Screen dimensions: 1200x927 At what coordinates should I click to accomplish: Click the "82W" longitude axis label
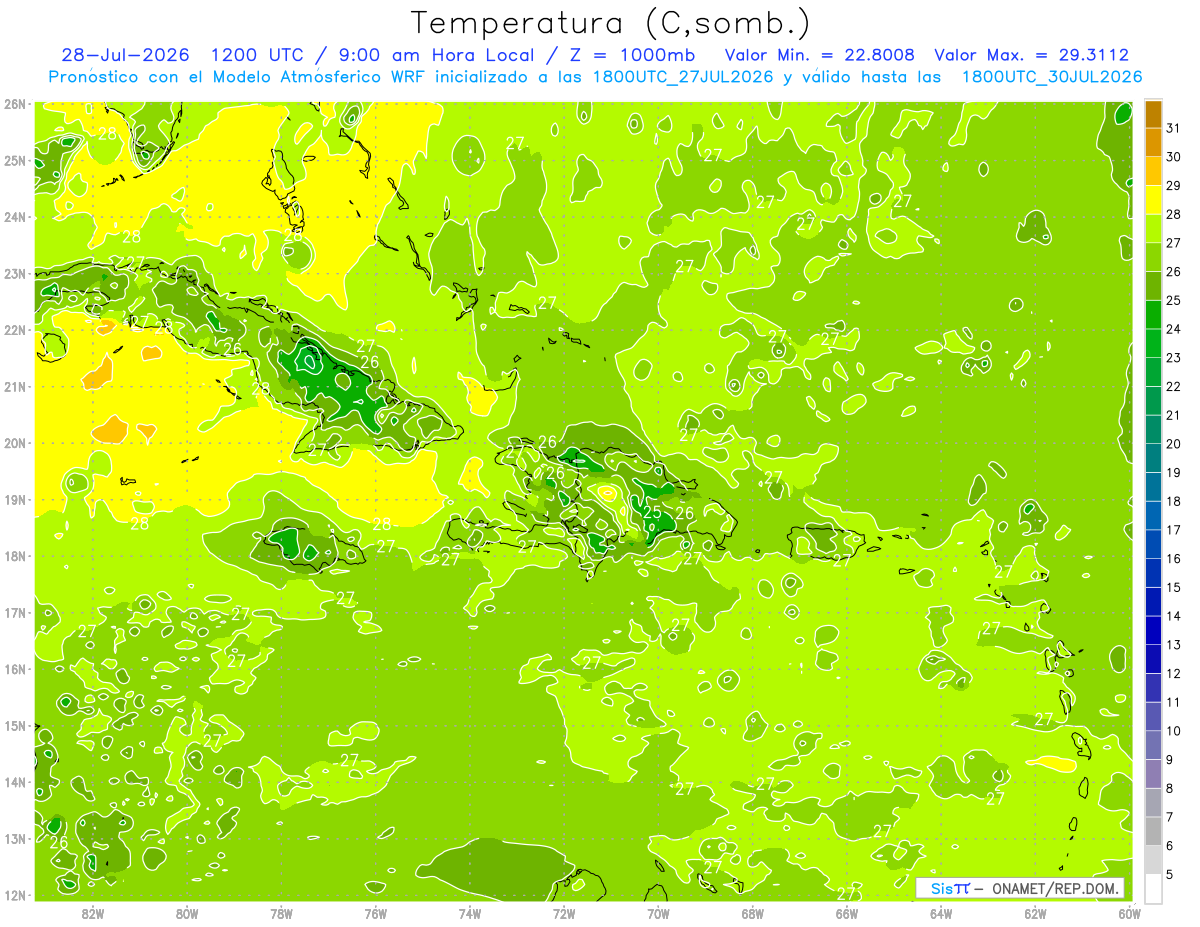[93, 914]
